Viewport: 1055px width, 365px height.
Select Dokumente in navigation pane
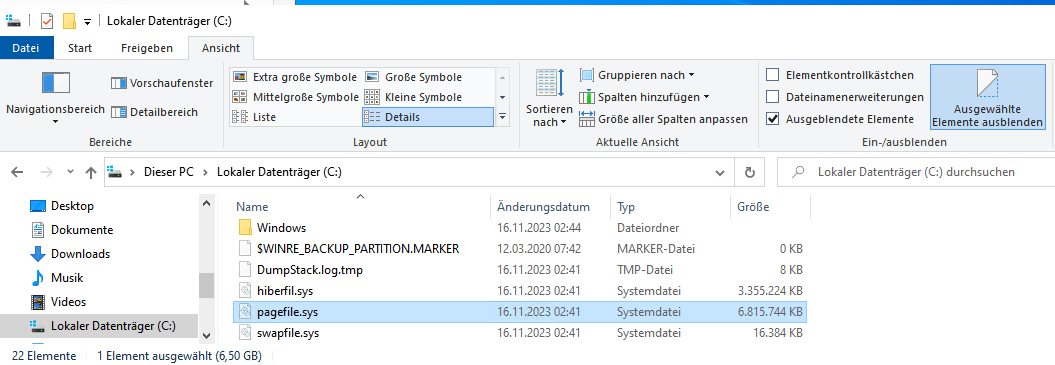click(x=81, y=230)
